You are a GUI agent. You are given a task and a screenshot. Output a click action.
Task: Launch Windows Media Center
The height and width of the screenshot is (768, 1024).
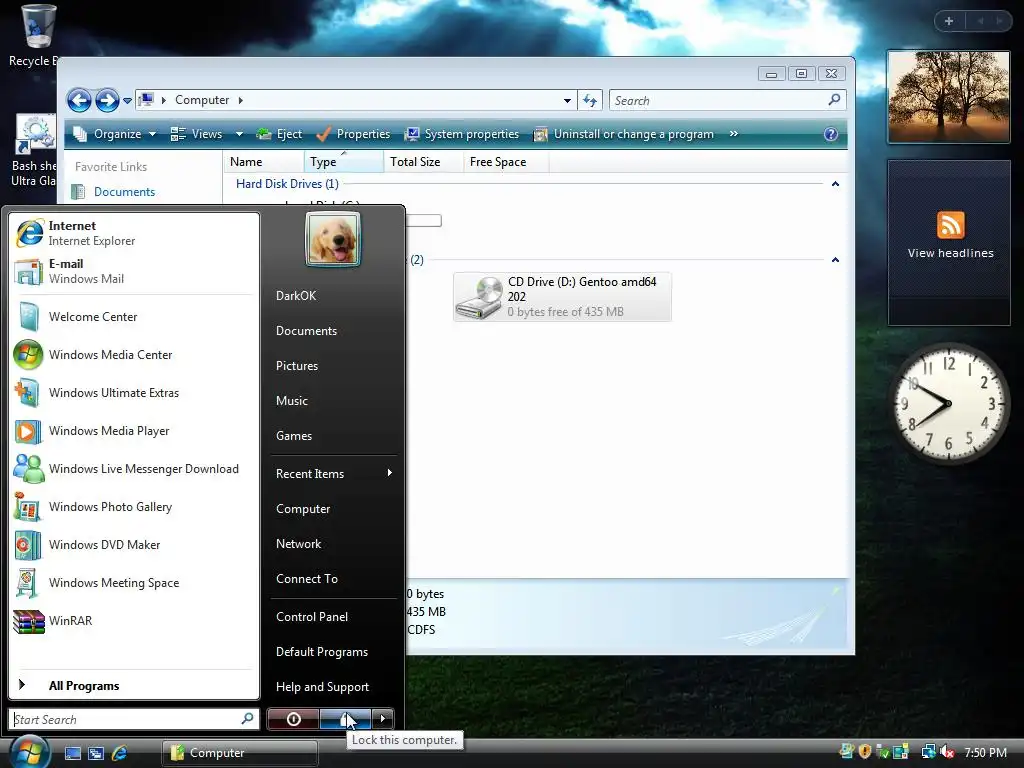pyautogui.click(x=134, y=355)
